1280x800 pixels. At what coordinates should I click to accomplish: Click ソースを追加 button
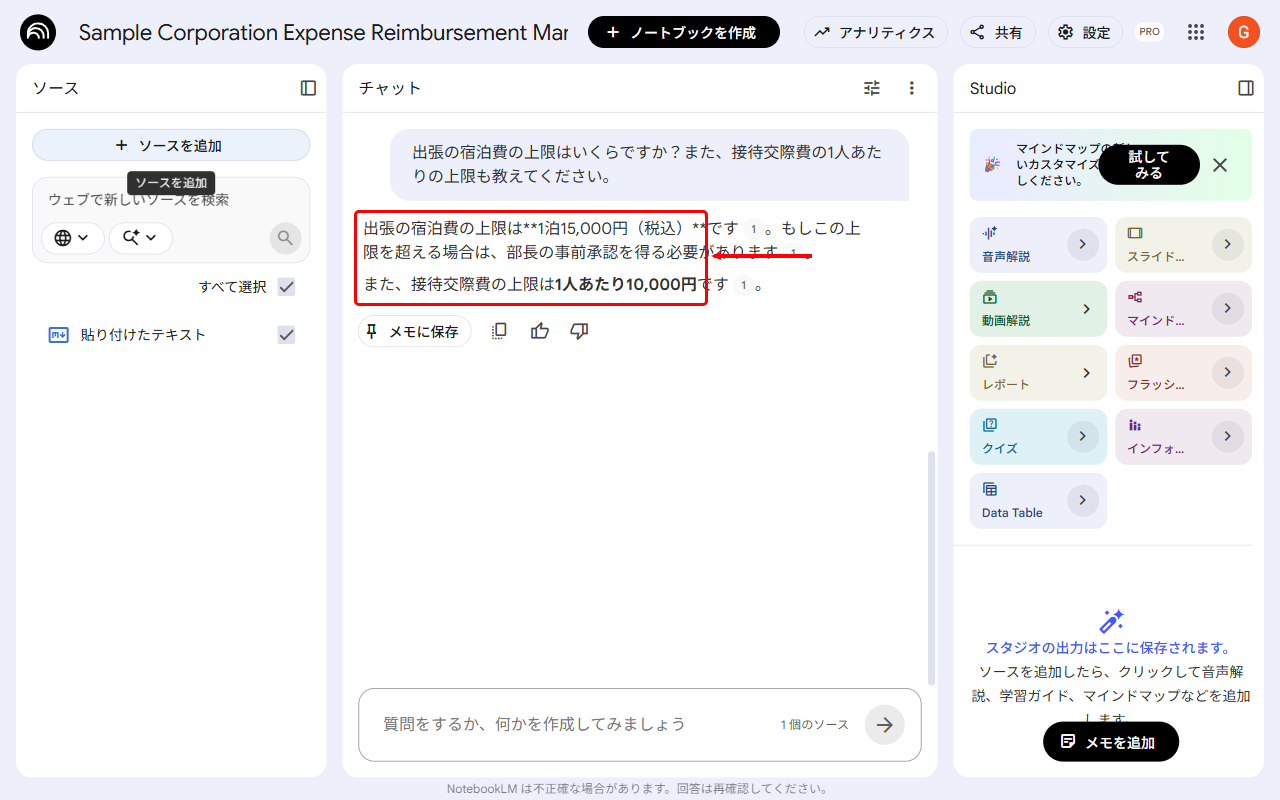point(171,145)
